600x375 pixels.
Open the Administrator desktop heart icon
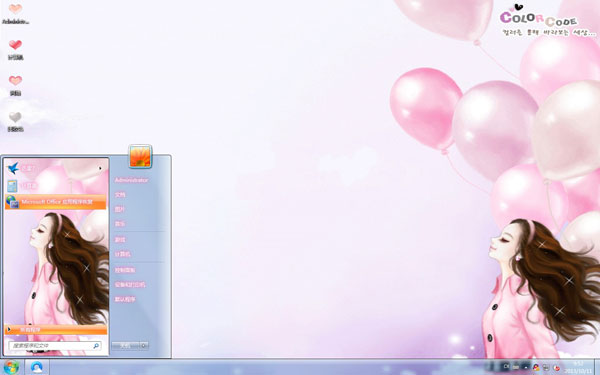15,14
